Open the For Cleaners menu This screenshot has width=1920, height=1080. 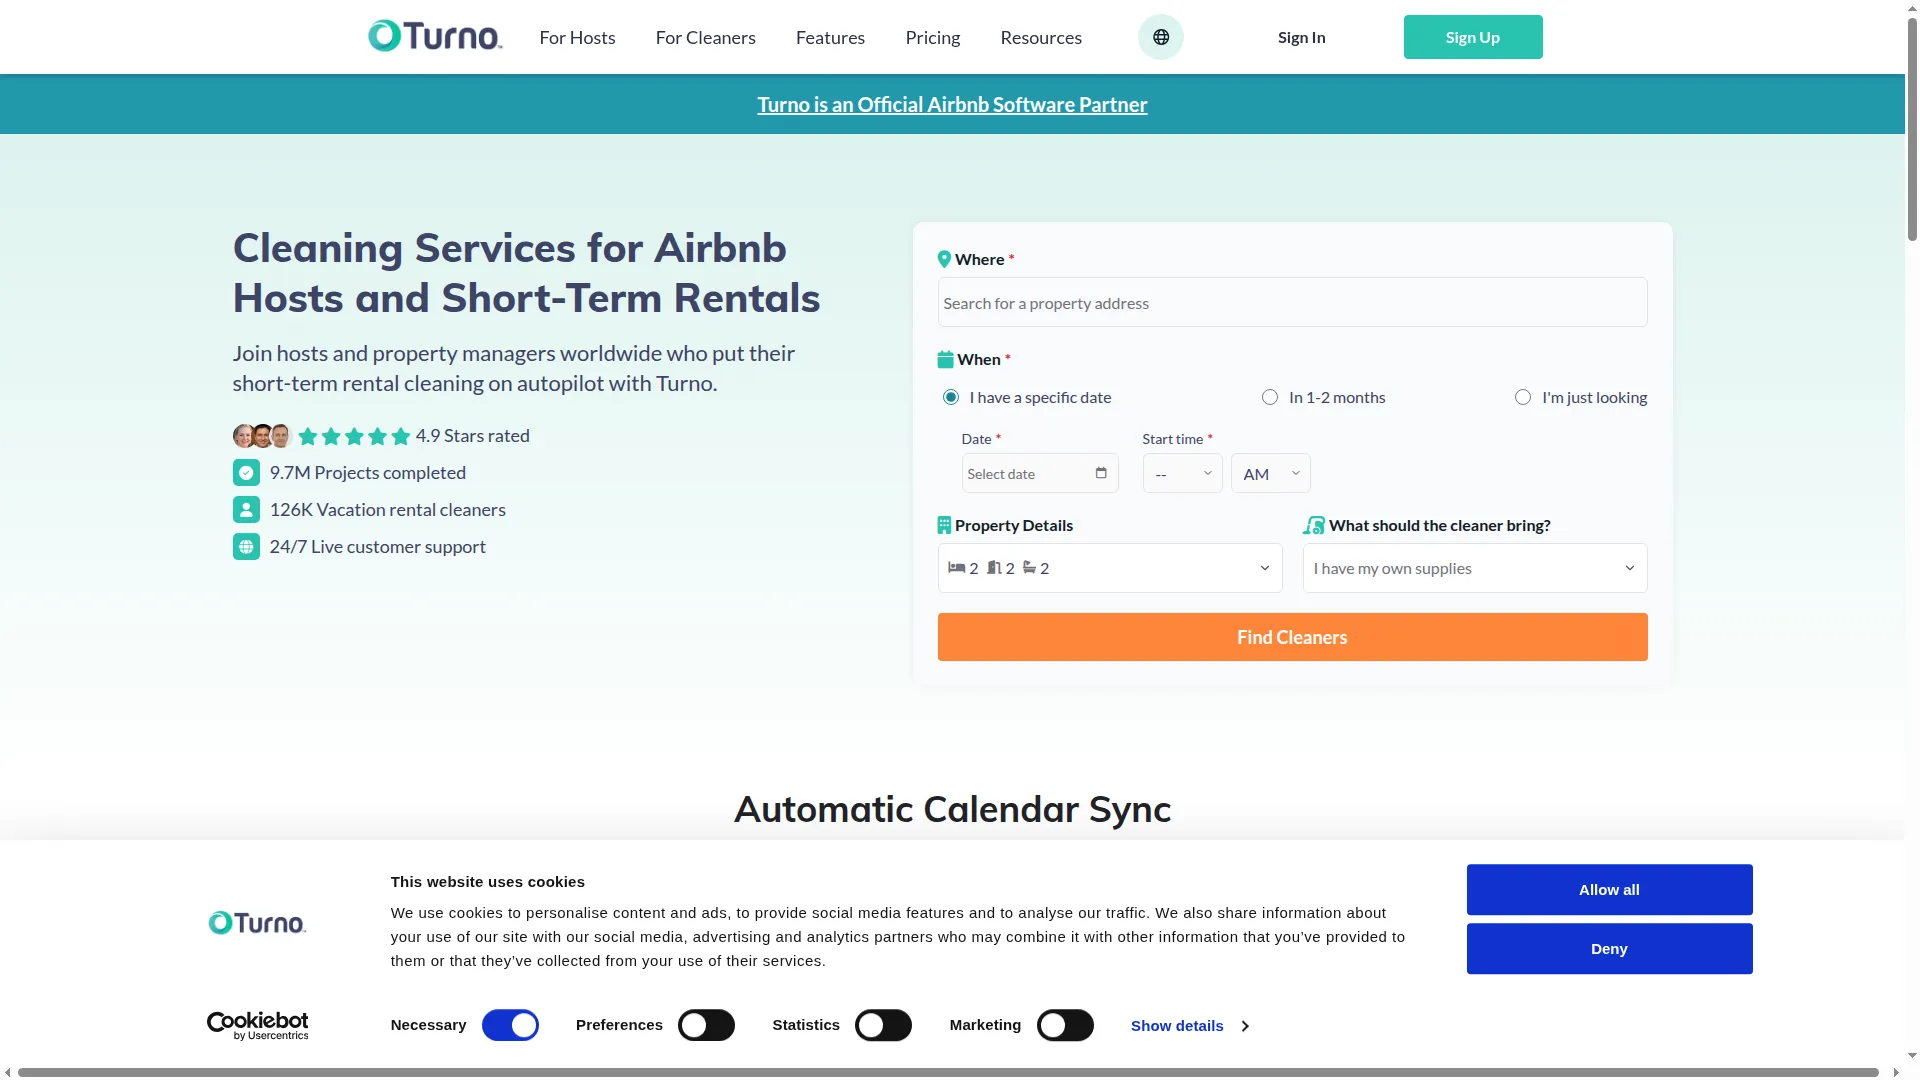pyautogui.click(x=706, y=37)
